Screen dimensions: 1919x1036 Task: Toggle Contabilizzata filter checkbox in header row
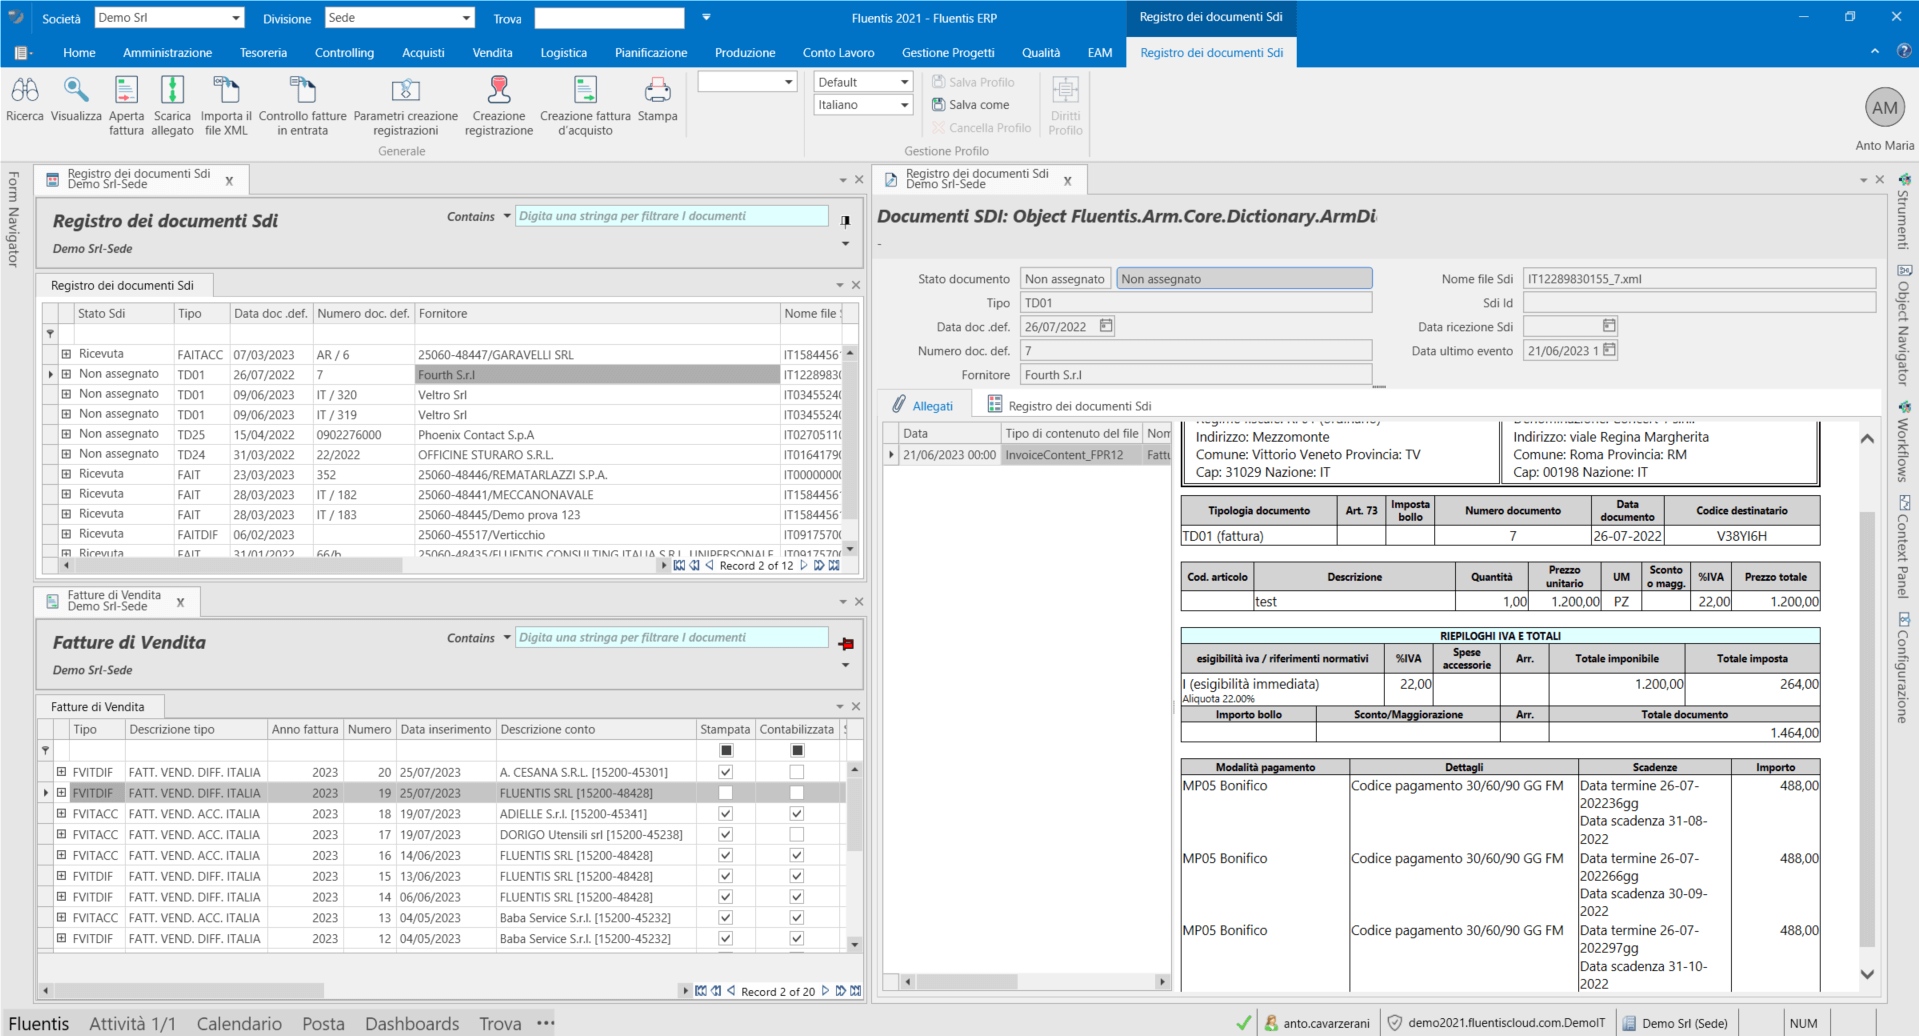coord(797,750)
